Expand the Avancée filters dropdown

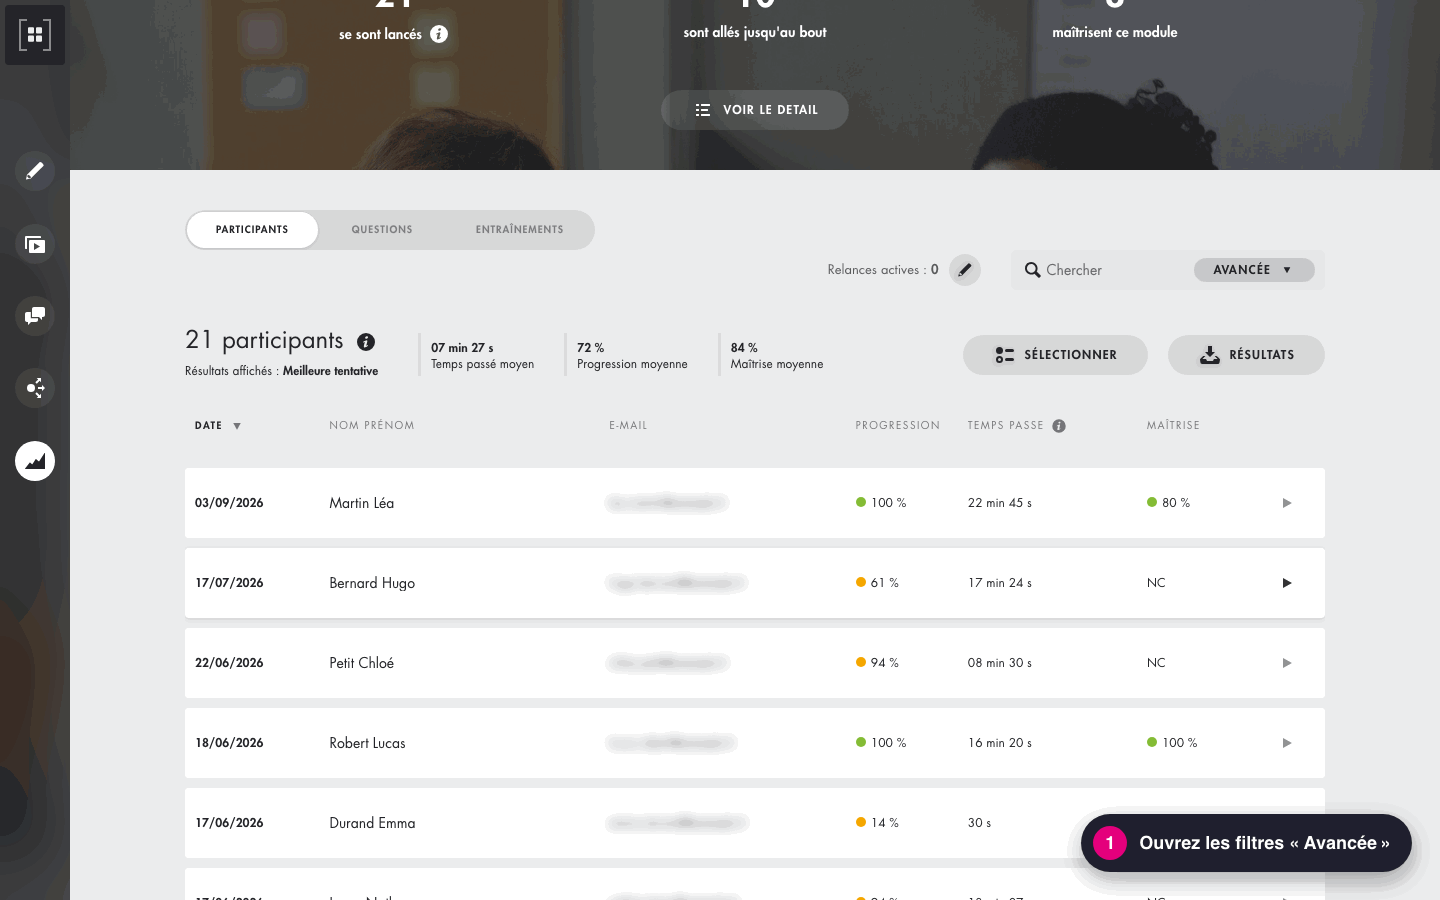pyautogui.click(x=1254, y=270)
